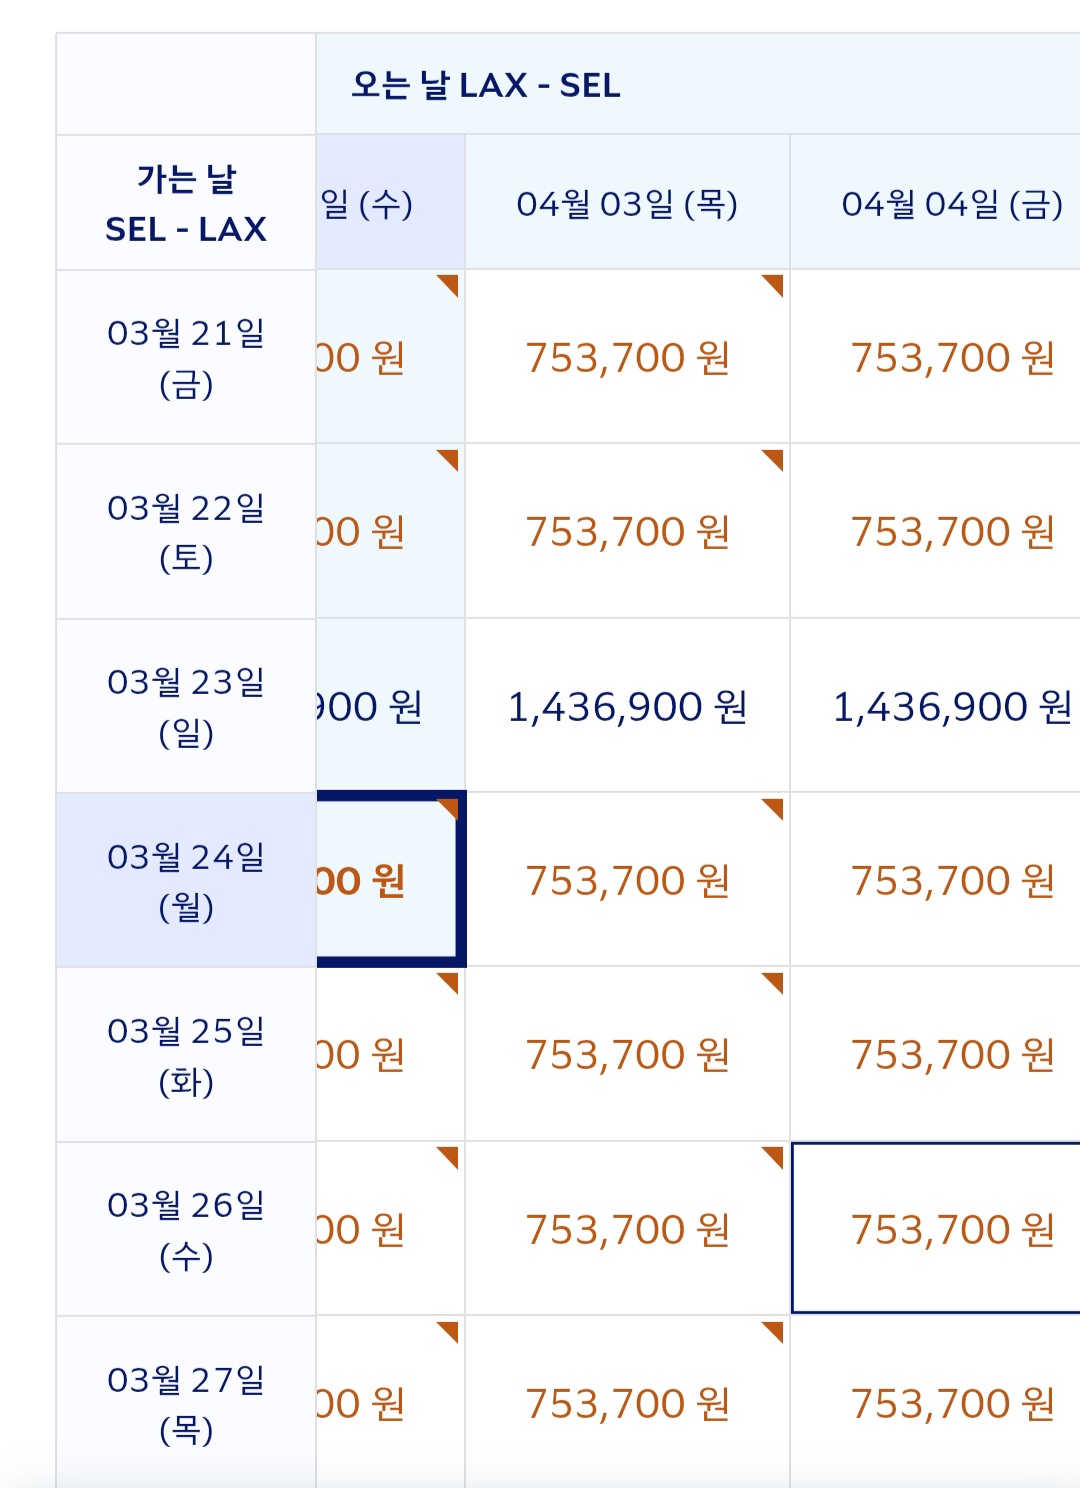
Task: Select 1,436,900 원 fare returning 04월 03일
Action: (627, 707)
